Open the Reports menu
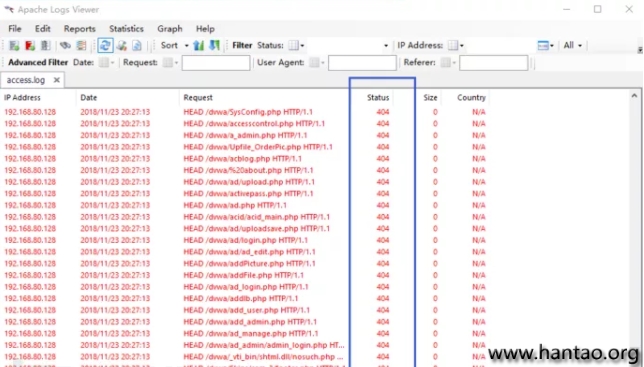The height and width of the screenshot is (367, 644). pyautogui.click(x=80, y=29)
